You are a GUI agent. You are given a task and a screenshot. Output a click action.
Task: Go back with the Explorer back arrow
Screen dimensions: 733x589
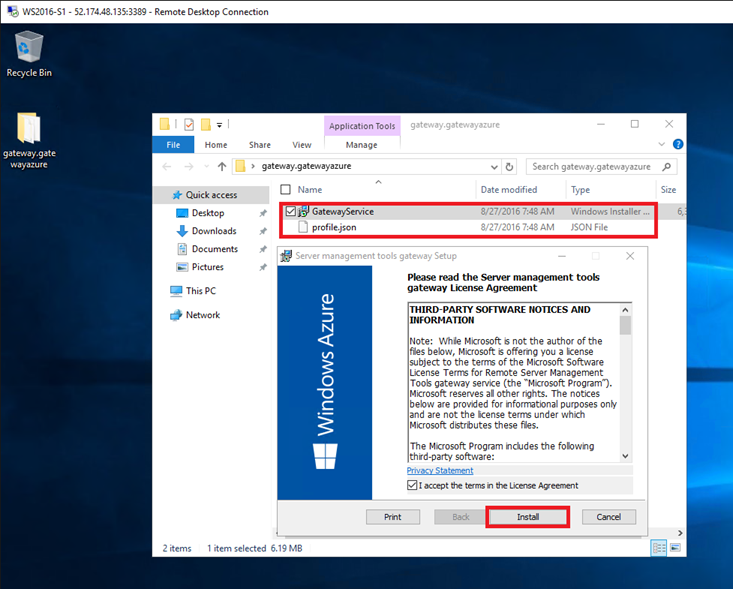click(x=167, y=166)
